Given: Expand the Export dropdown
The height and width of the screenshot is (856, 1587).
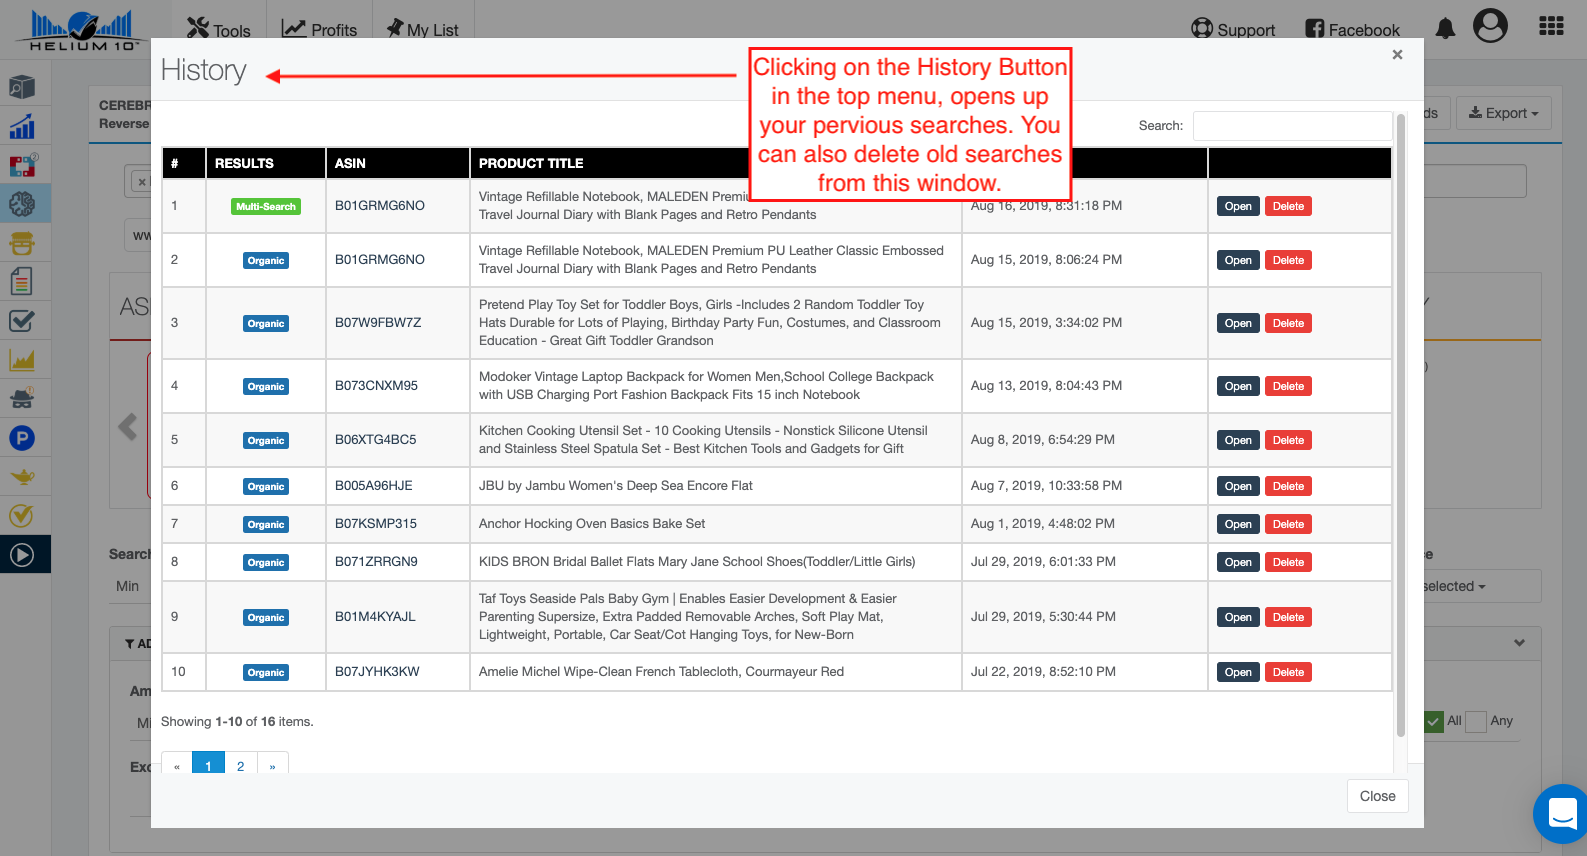Looking at the screenshot, I should click(x=1503, y=113).
